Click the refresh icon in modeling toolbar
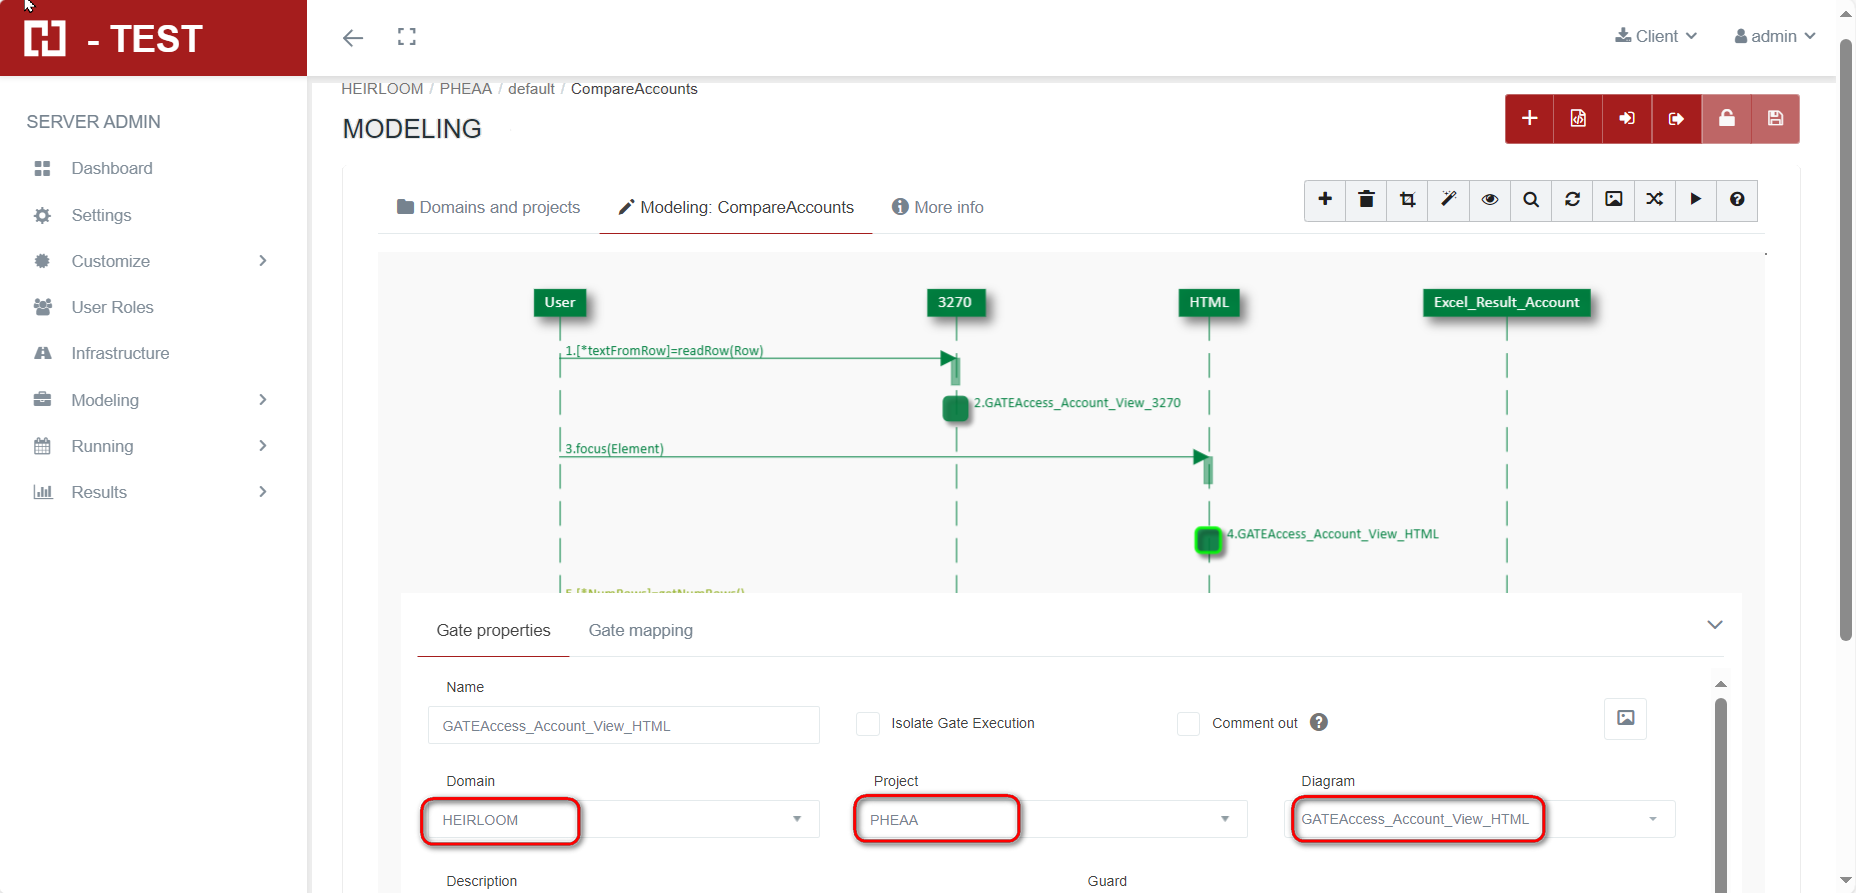 point(1572,200)
